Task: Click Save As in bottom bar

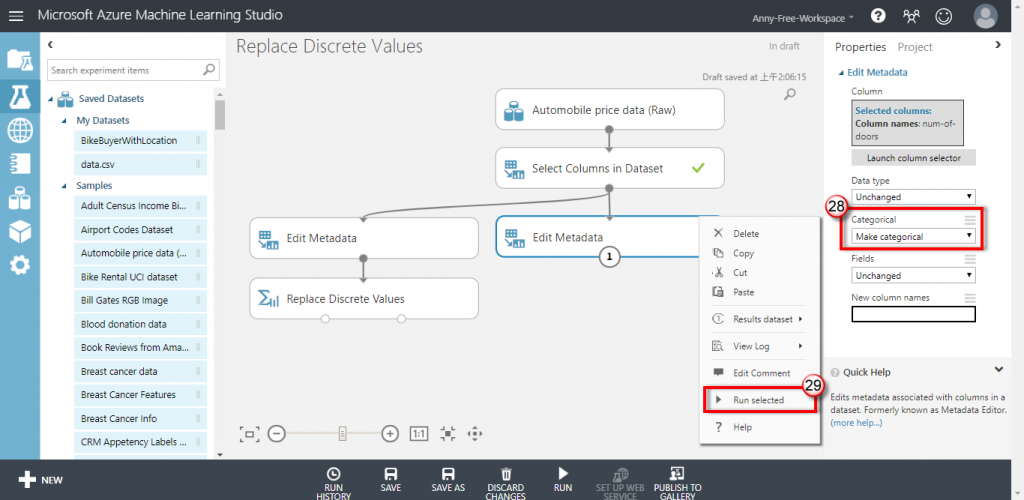Action: click(448, 480)
